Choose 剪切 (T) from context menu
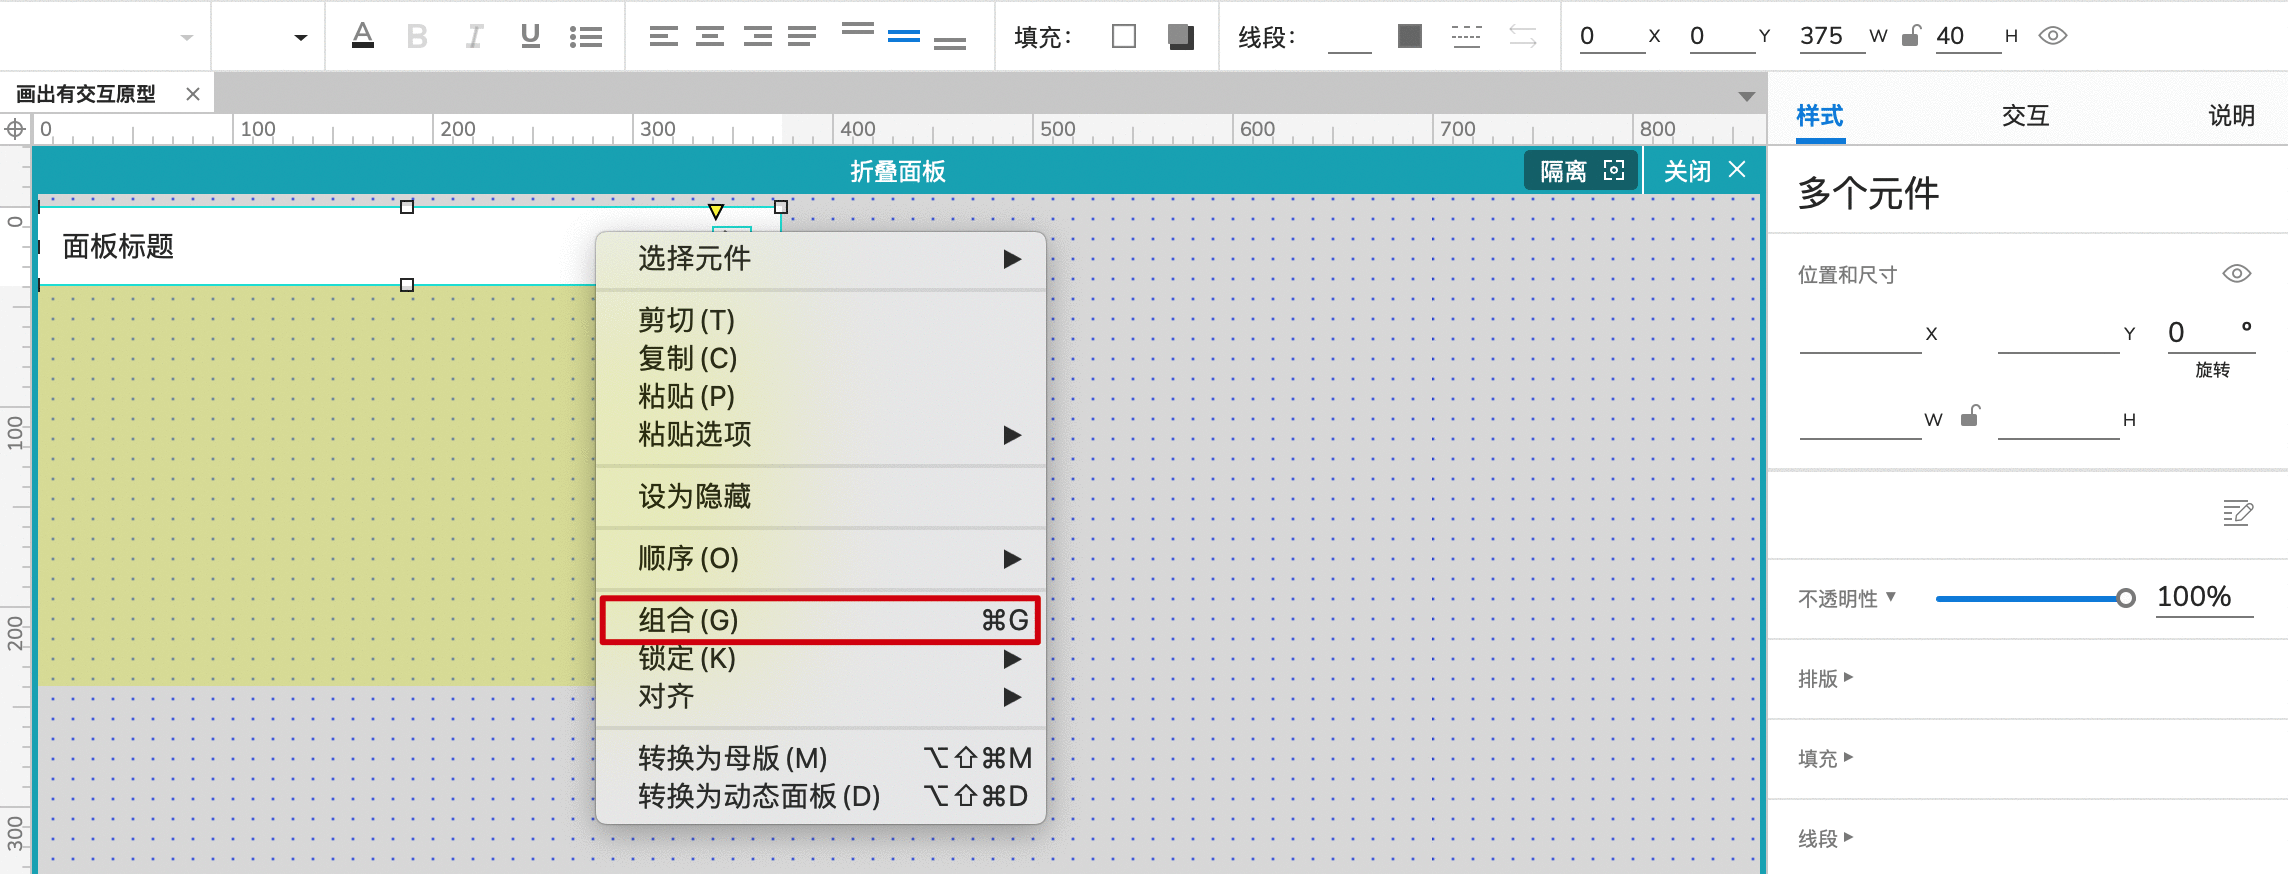This screenshot has width=2288, height=874. [821, 320]
